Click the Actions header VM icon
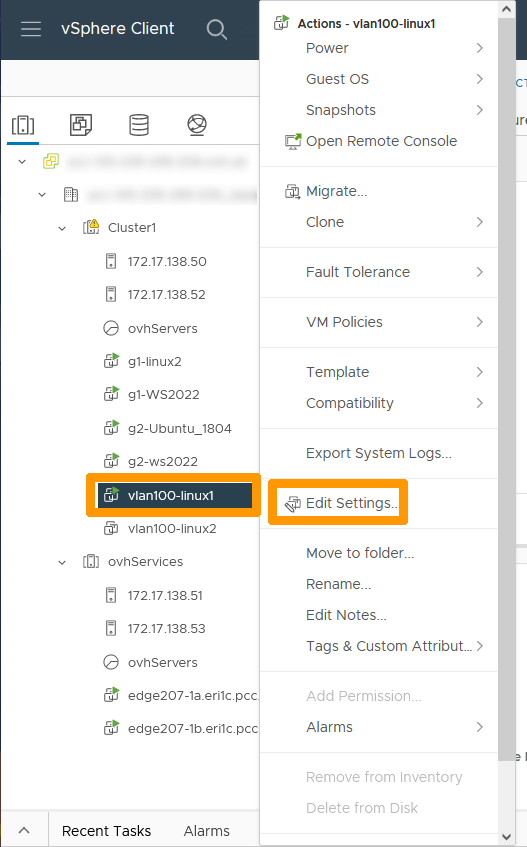This screenshot has width=527, height=847. point(281,23)
